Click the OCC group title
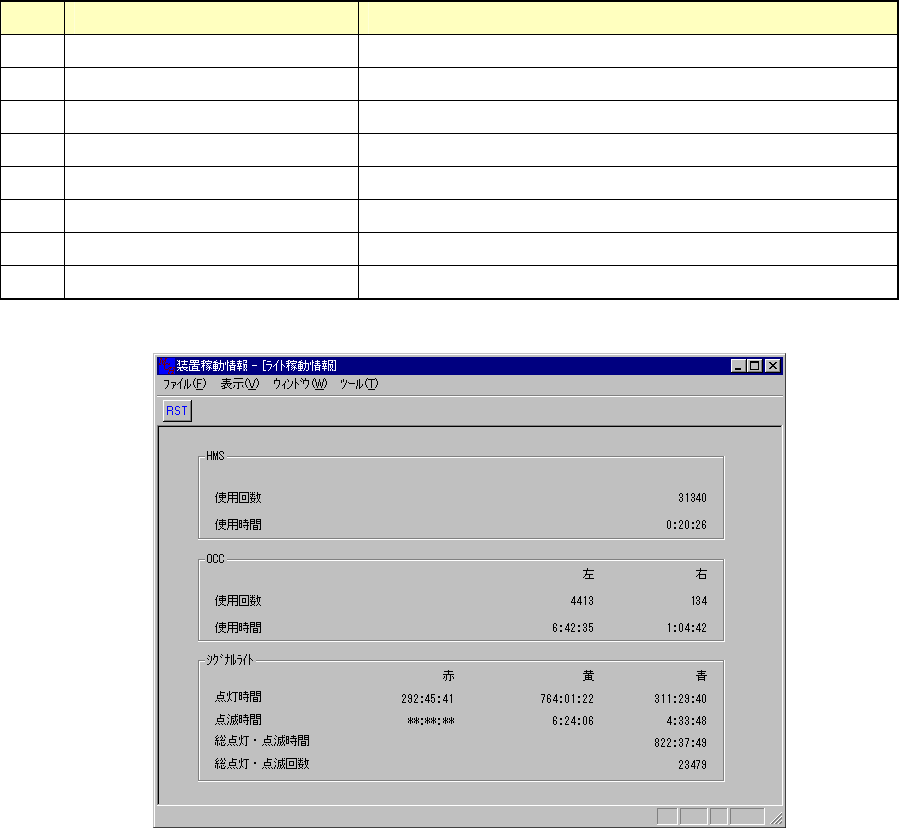899x828 pixels. pyautogui.click(x=215, y=558)
